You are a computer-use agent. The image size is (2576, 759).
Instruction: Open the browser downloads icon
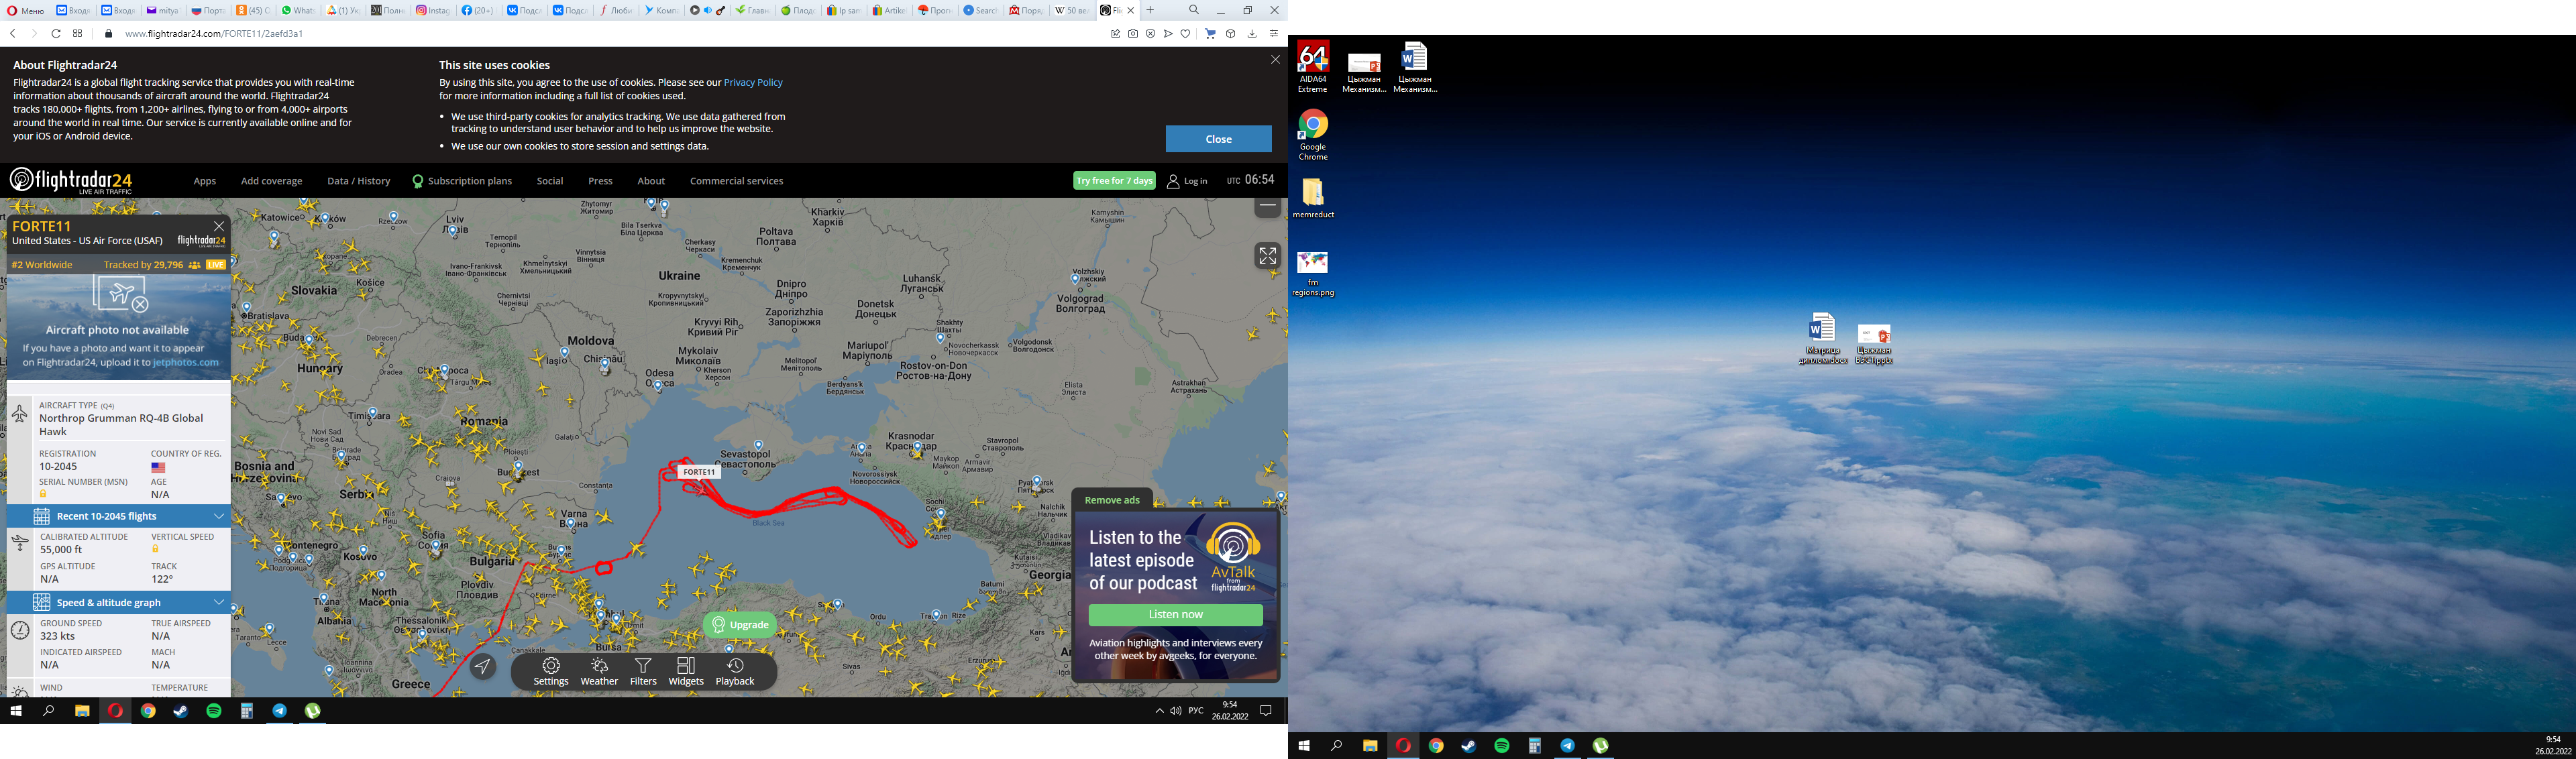coord(1252,33)
